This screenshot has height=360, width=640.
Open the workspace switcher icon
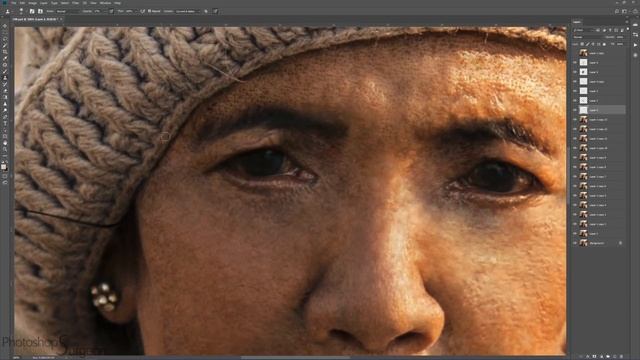click(624, 11)
